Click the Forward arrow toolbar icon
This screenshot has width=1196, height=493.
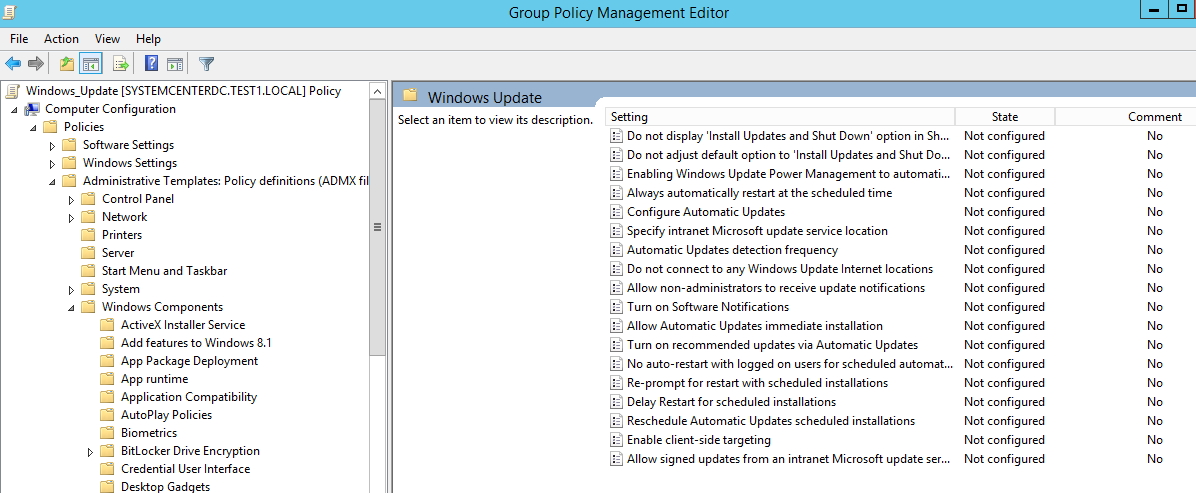[36, 64]
